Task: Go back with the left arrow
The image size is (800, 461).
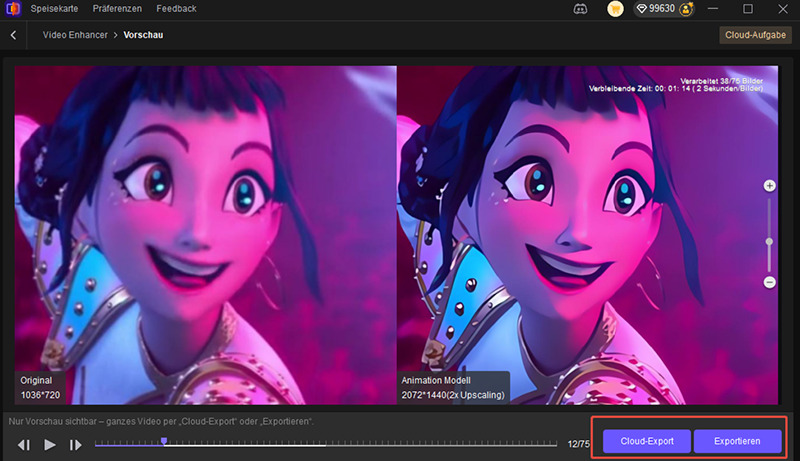Action: coord(13,35)
